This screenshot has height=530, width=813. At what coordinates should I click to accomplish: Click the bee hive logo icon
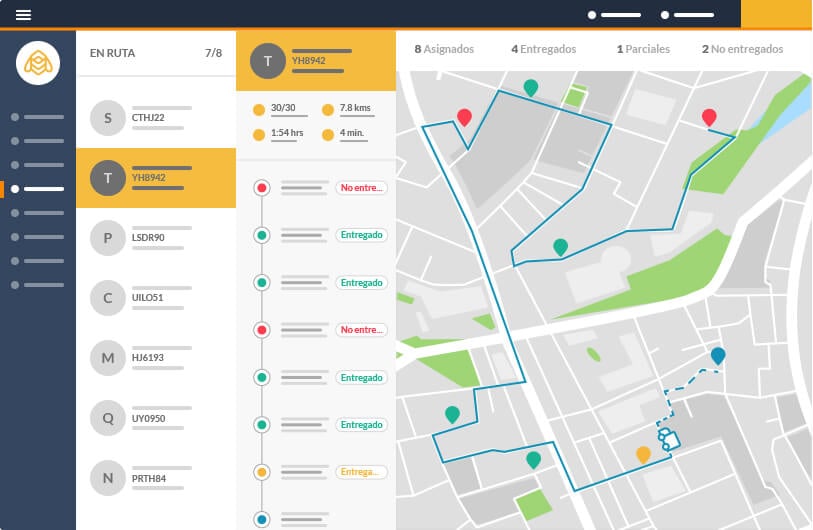pyautogui.click(x=38, y=63)
